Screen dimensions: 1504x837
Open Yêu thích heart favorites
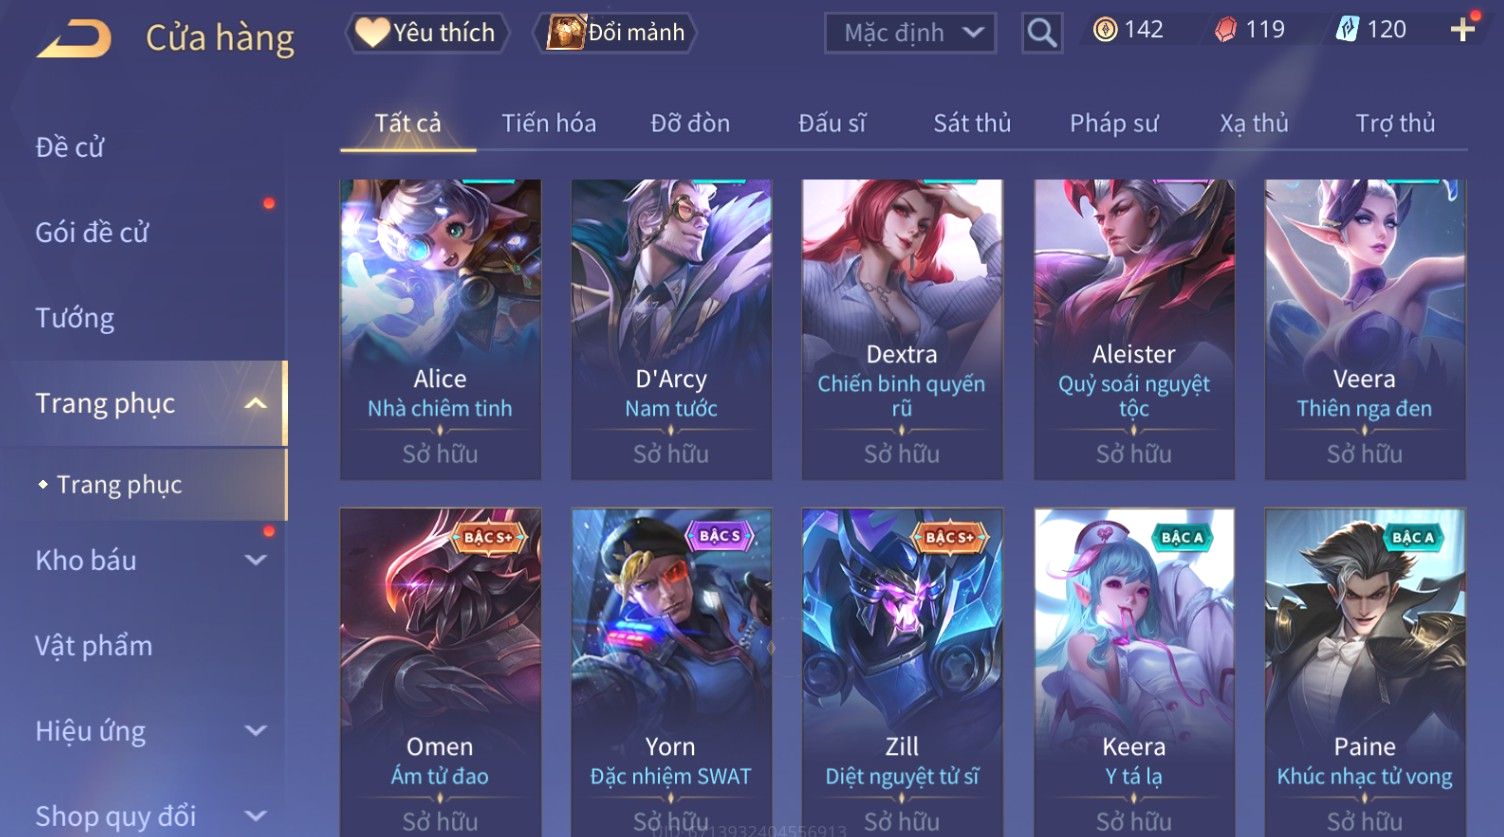tap(427, 33)
